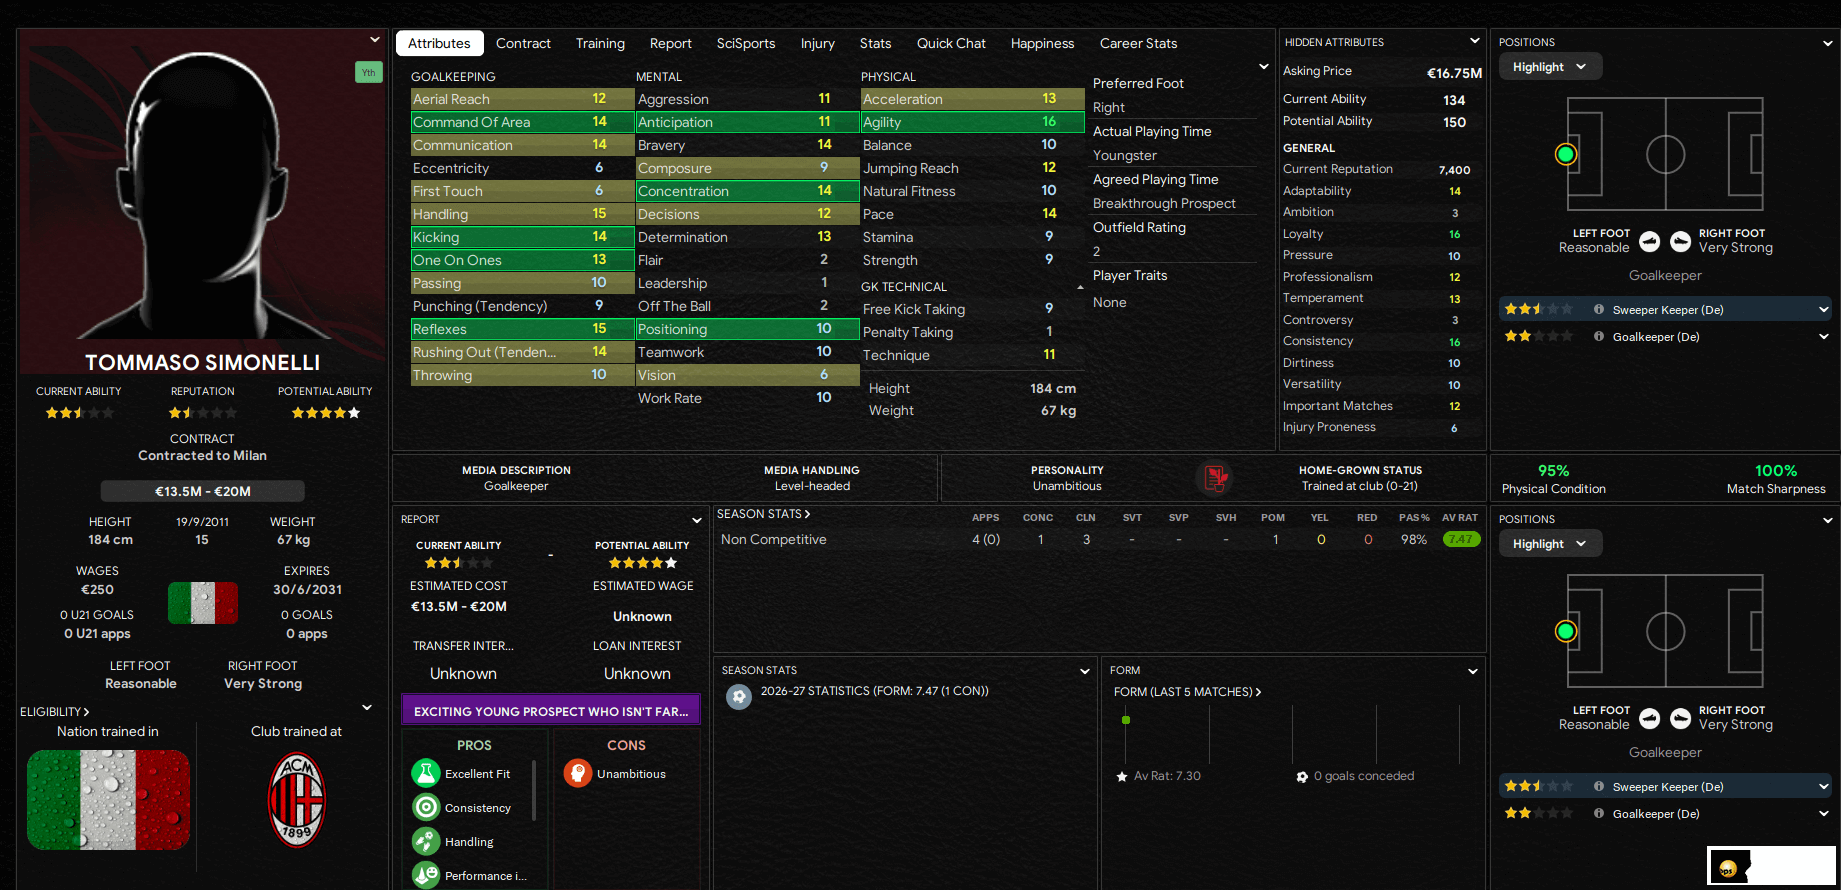The image size is (1841, 890).
Task: Click the Consistency pros icon
Action: [x=426, y=807]
